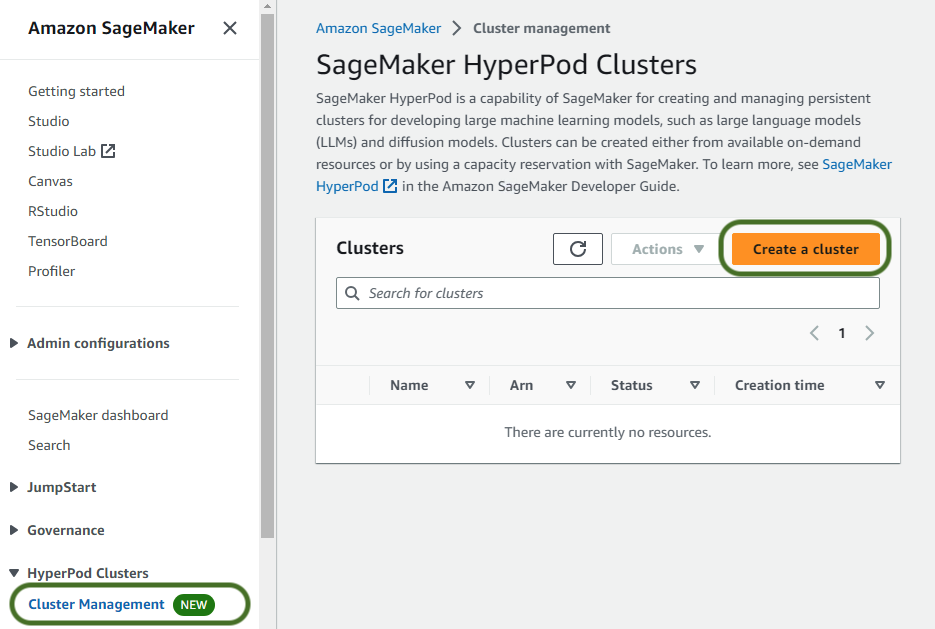Click the Name column header

(x=409, y=385)
